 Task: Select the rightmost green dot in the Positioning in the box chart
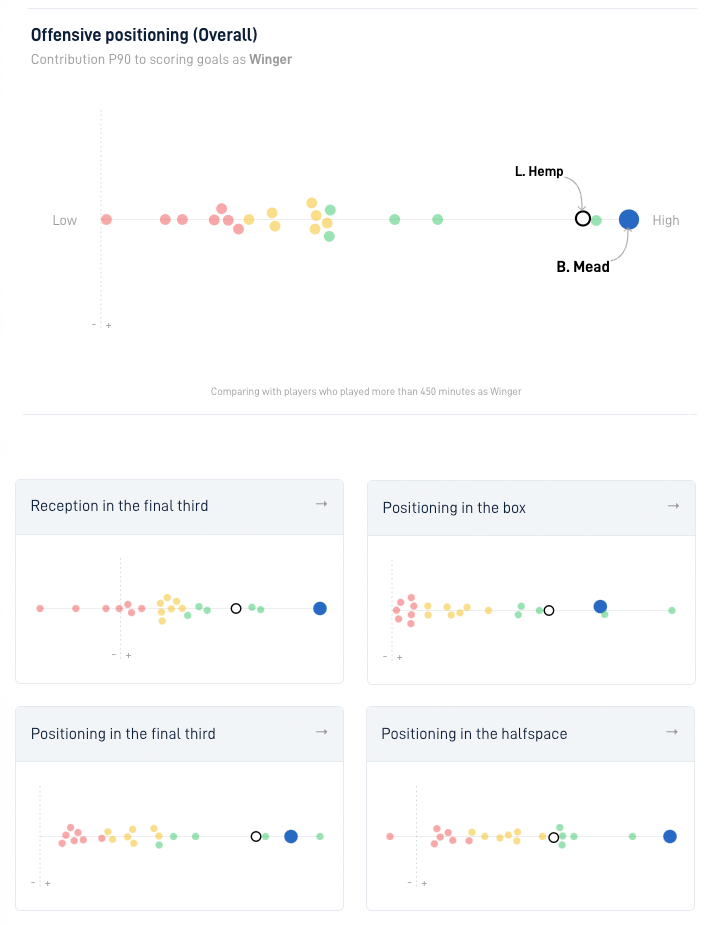pyautogui.click(x=671, y=610)
